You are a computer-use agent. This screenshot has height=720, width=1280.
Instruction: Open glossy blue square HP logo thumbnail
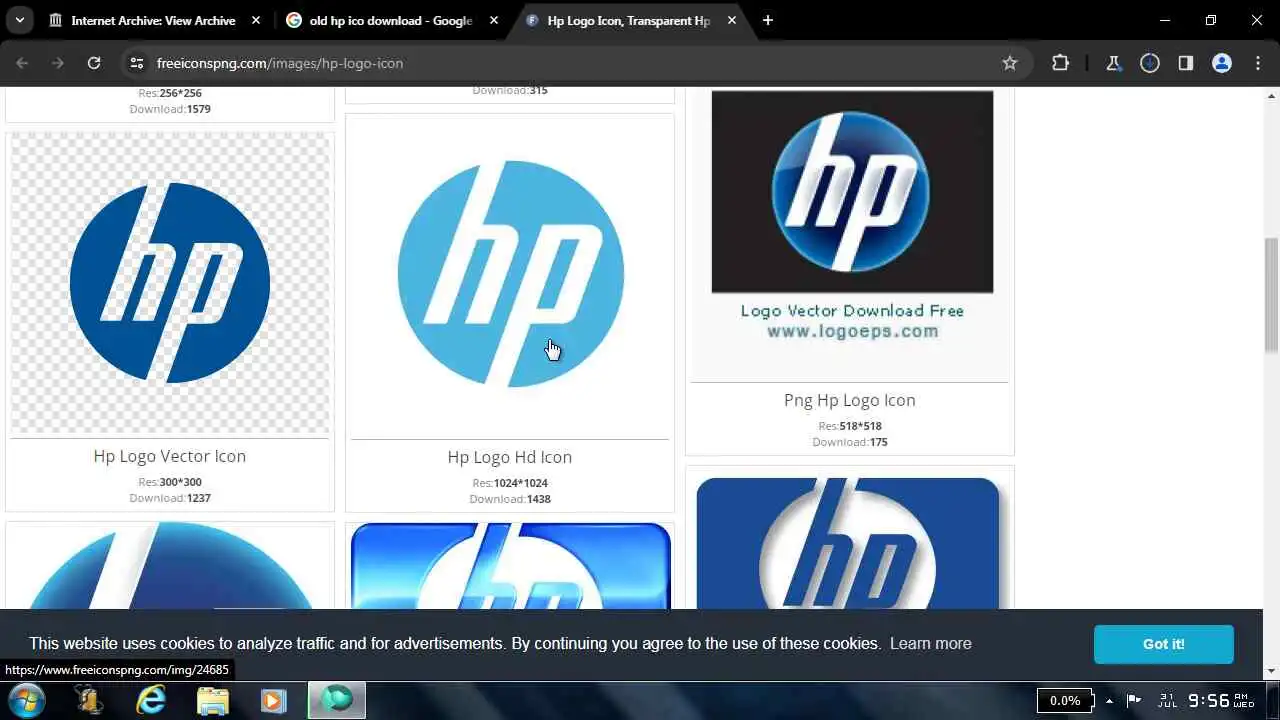tap(510, 565)
